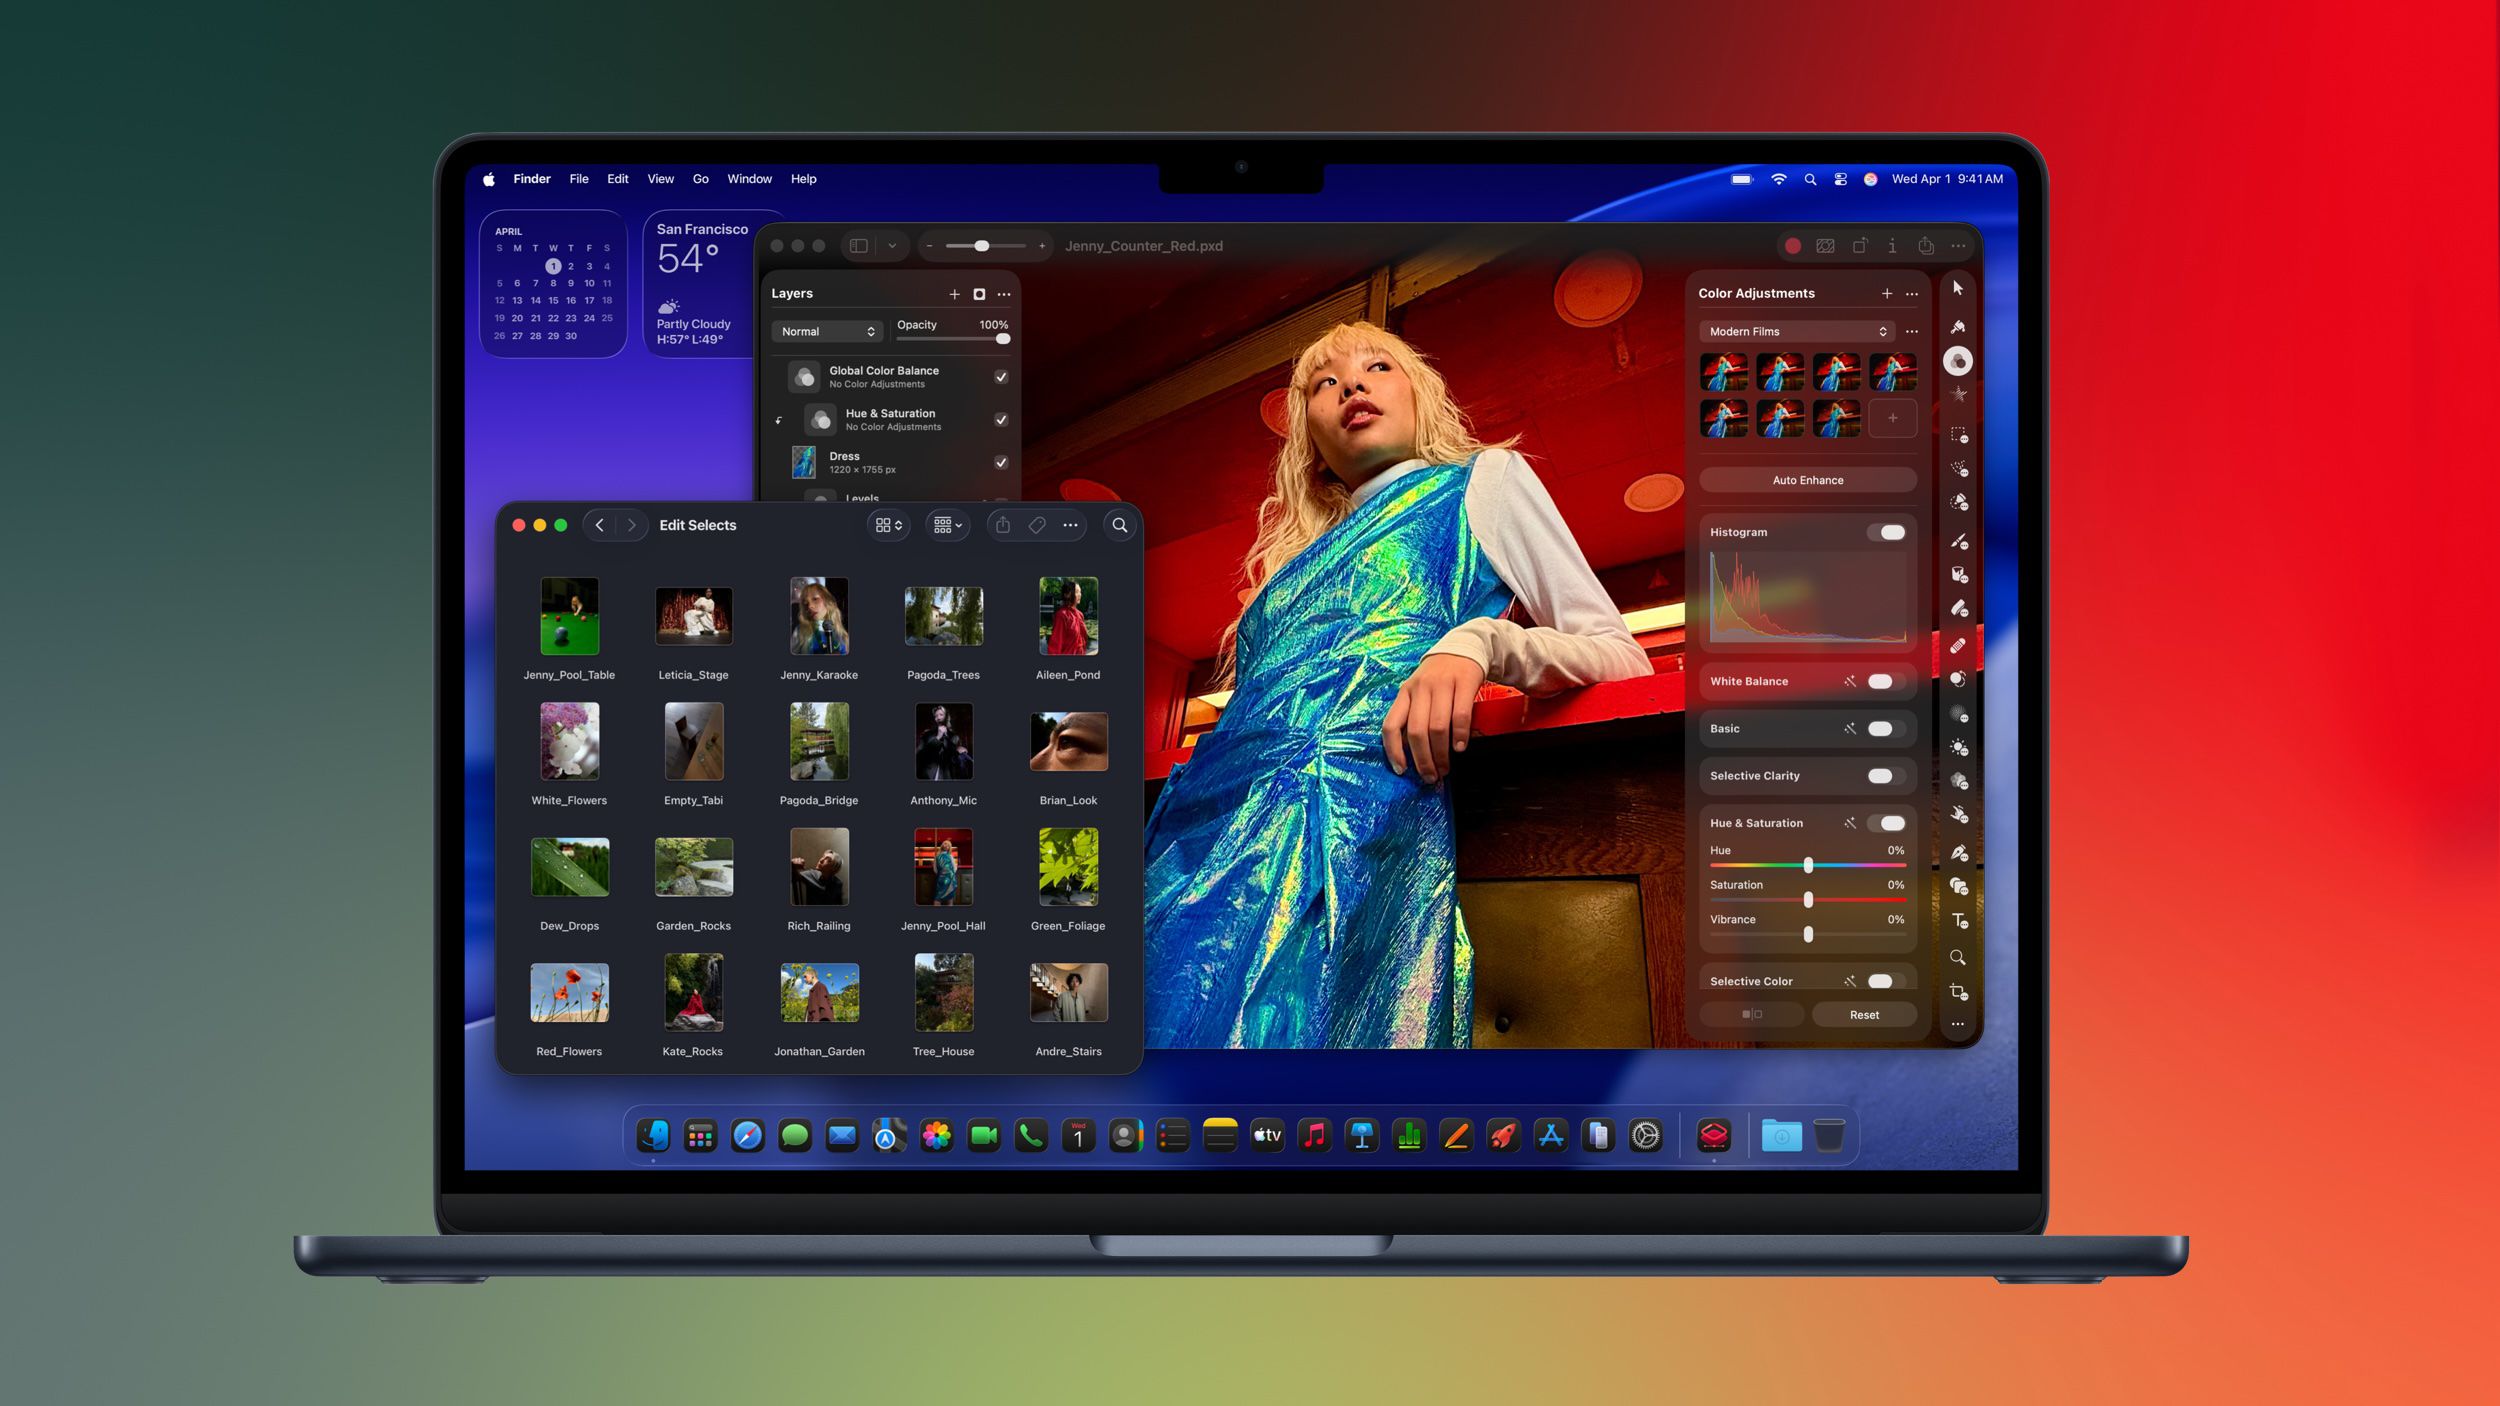Add a mask using the Layers mask icon
Image resolution: width=2500 pixels, height=1406 pixels.
click(x=979, y=294)
